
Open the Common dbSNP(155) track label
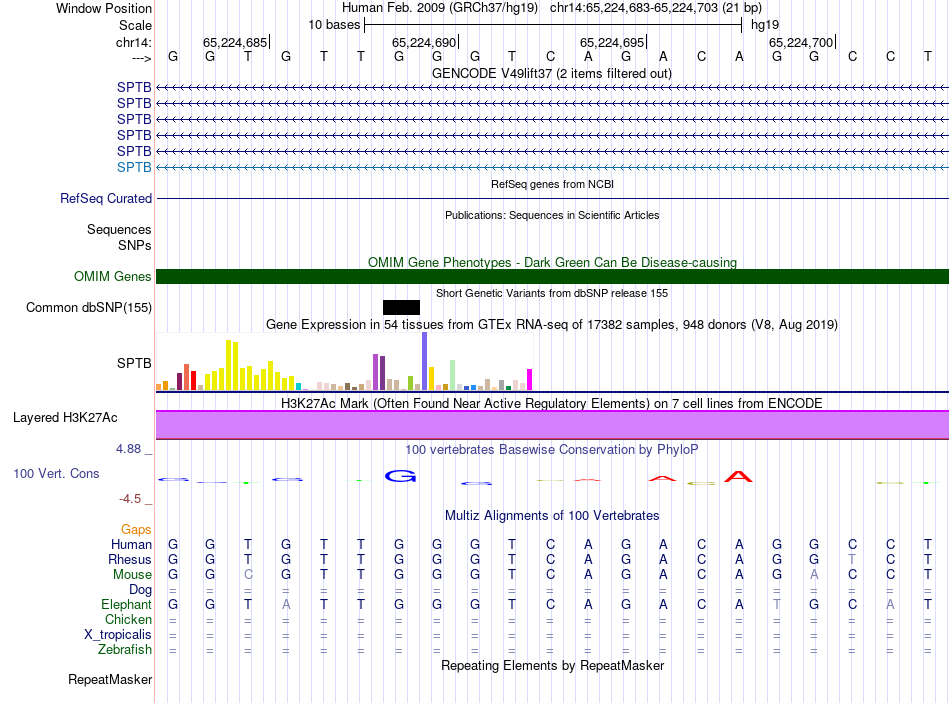[x=88, y=307]
